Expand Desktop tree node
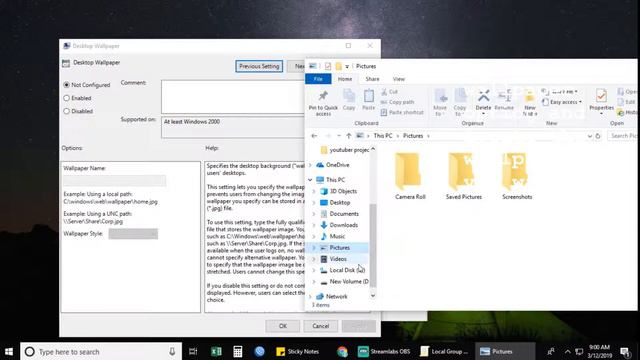Viewport: 640px width, 360px height. click(314, 202)
